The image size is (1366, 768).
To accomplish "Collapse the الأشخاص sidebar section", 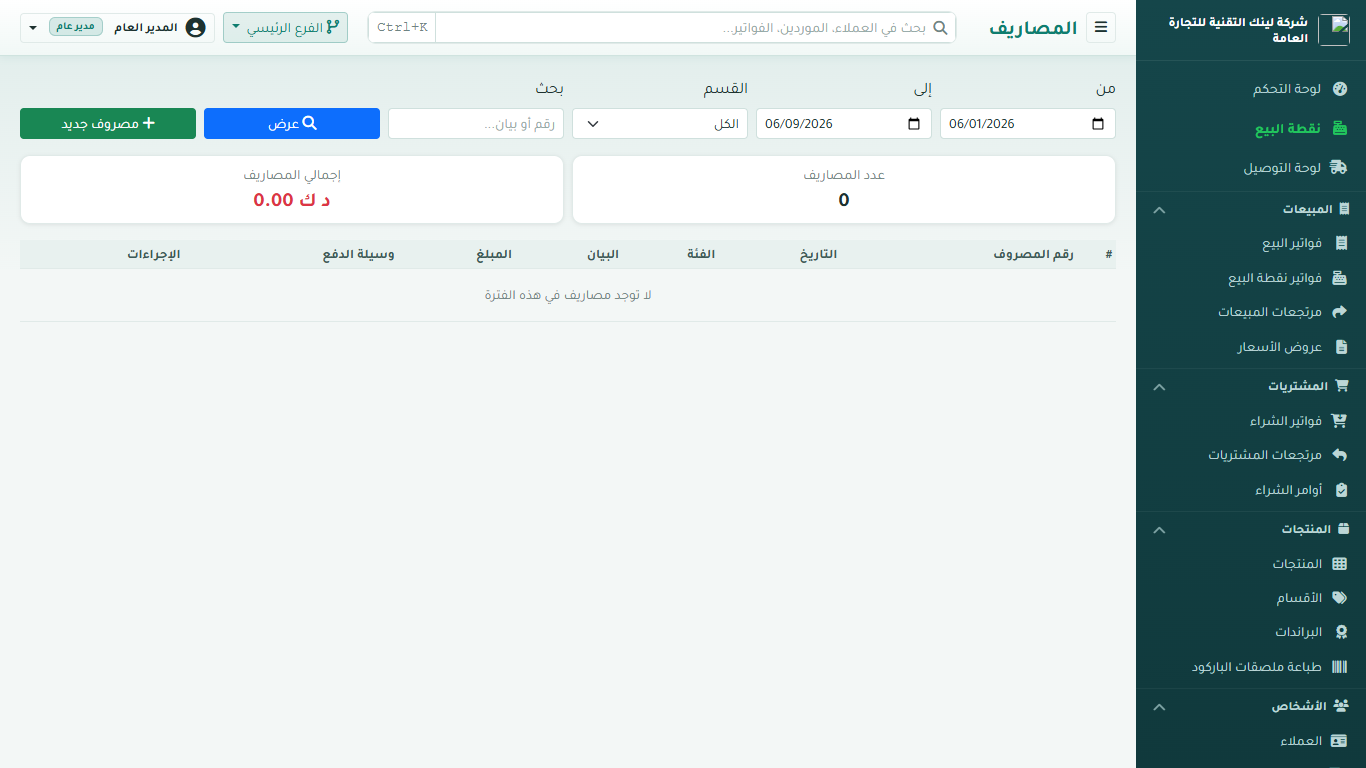I will coord(1251,706).
